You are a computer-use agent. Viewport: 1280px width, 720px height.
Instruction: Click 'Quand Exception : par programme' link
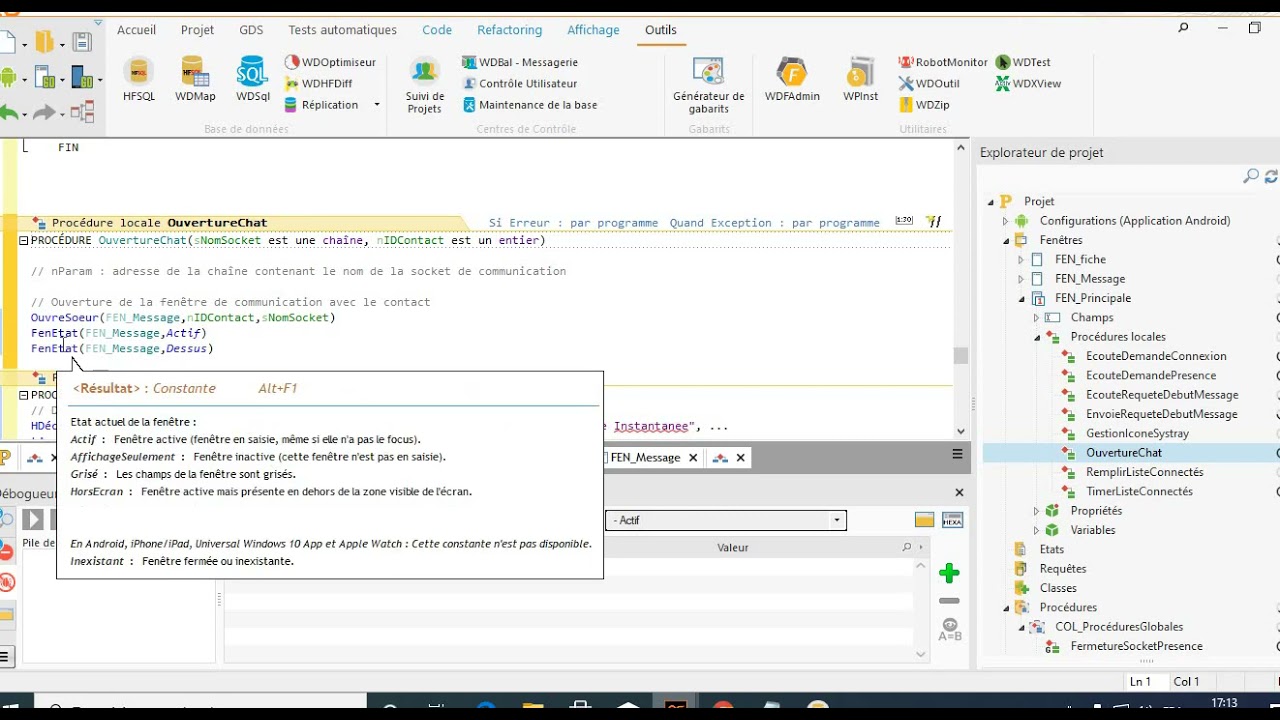[774, 223]
